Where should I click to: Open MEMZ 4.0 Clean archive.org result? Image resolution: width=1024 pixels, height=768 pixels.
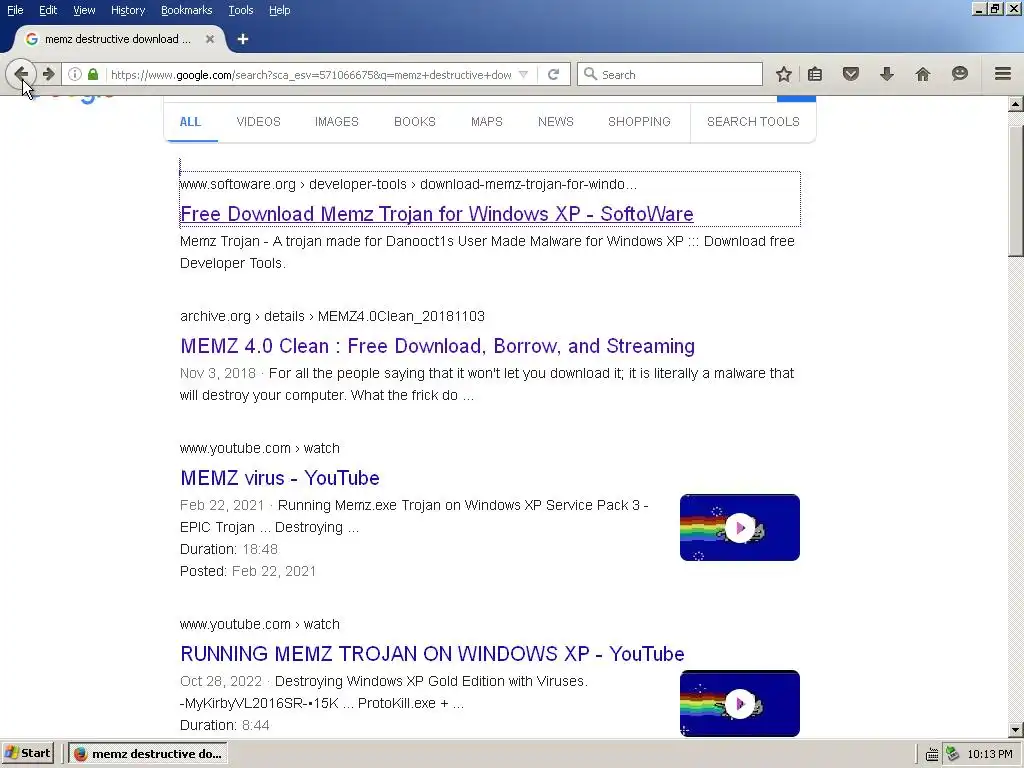(x=438, y=345)
